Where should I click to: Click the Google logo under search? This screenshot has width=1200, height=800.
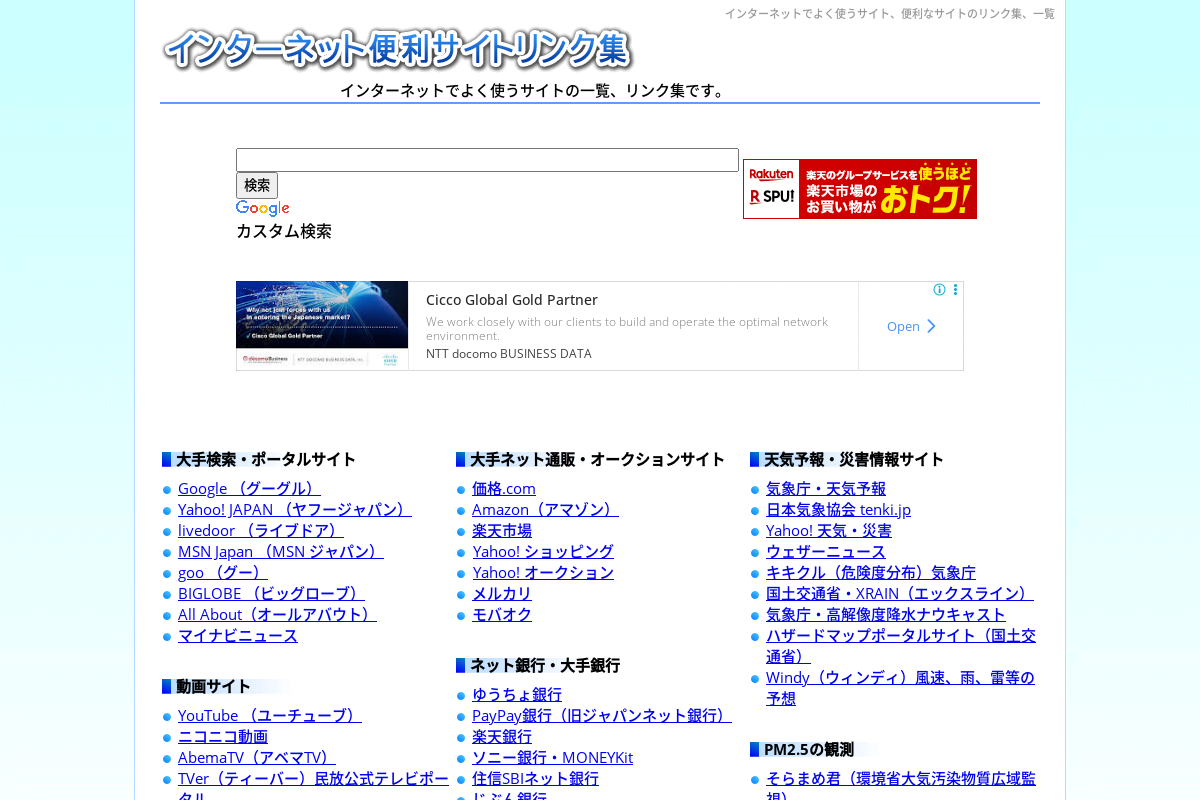click(x=263, y=209)
